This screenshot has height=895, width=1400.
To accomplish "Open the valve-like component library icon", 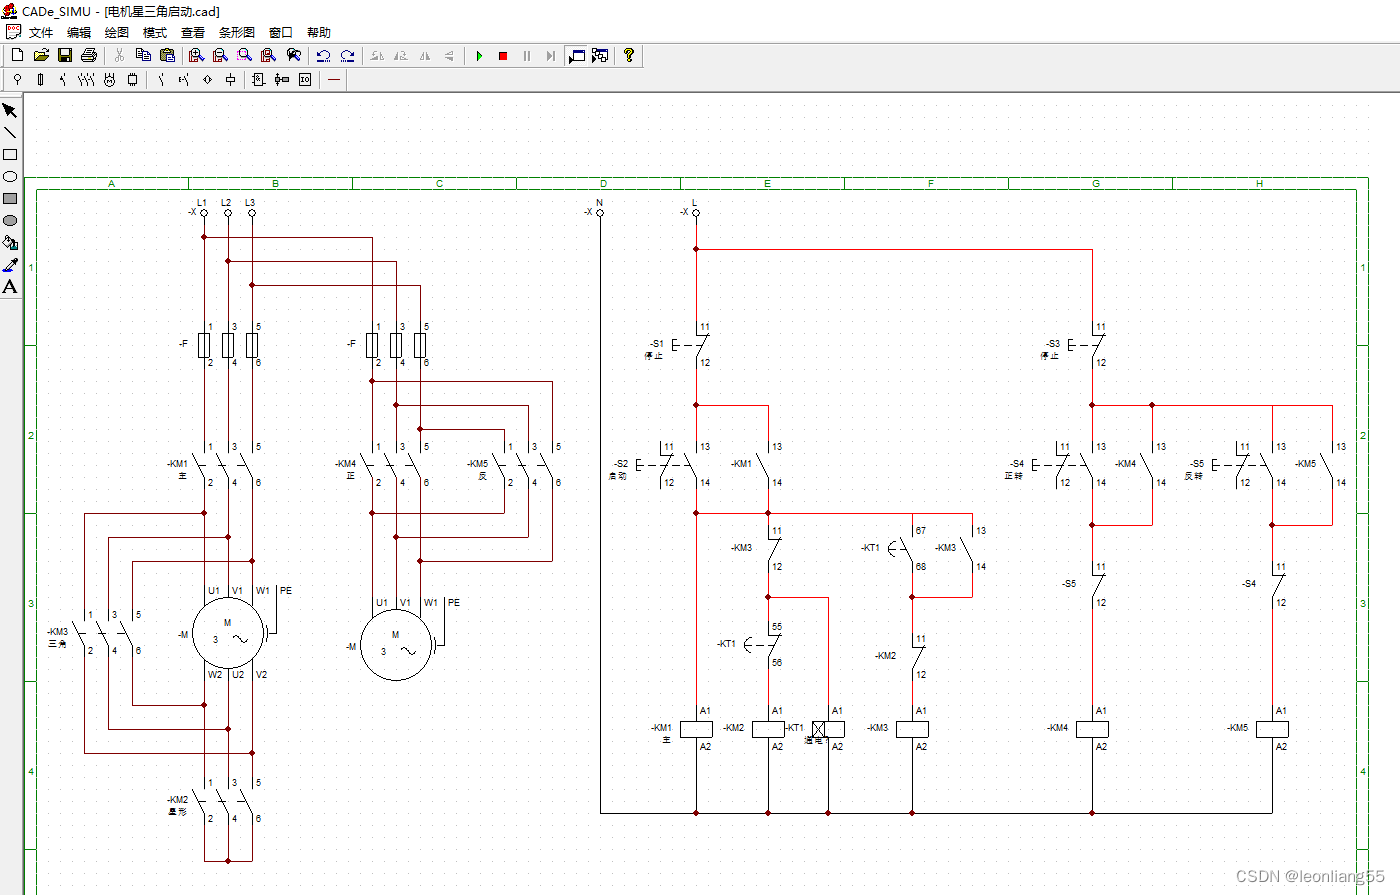I will [282, 79].
